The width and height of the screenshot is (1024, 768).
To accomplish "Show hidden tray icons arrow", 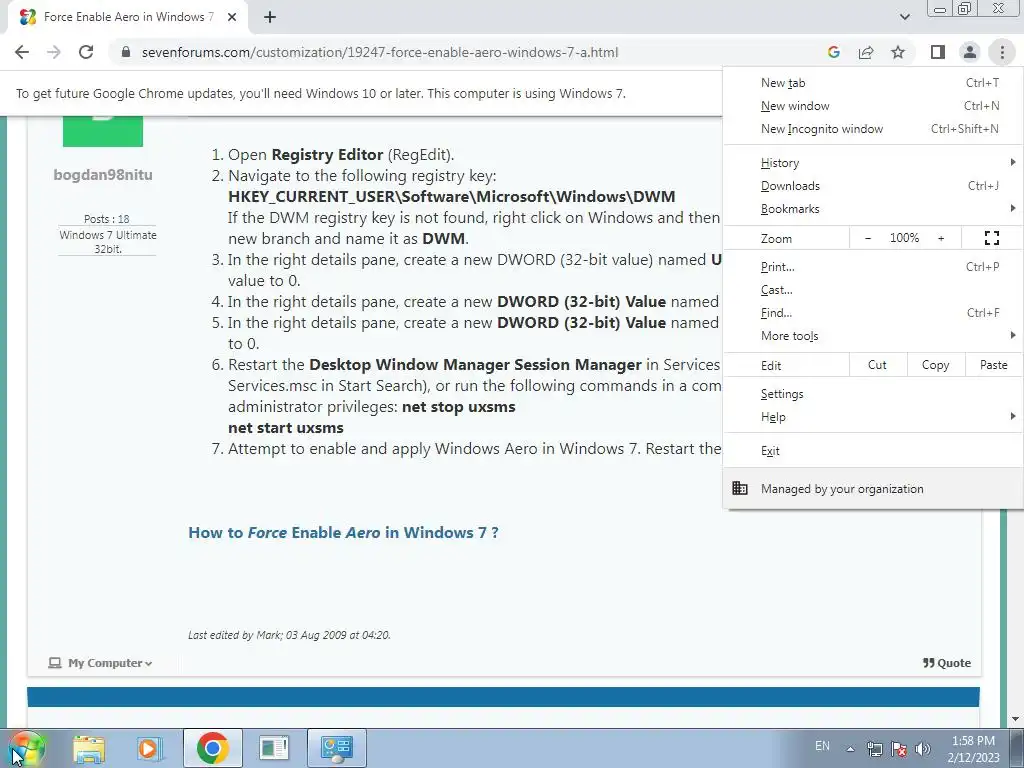I will click(x=850, y=749).
